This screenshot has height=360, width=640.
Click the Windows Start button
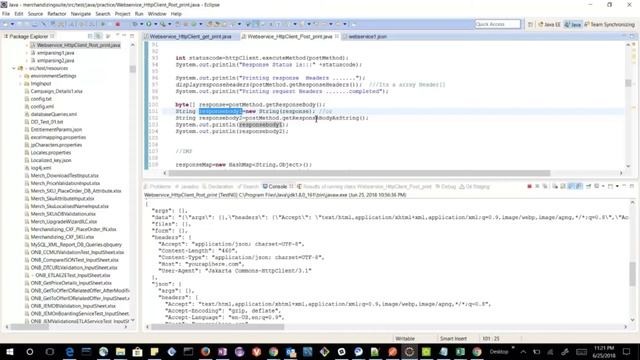(9, 351)
